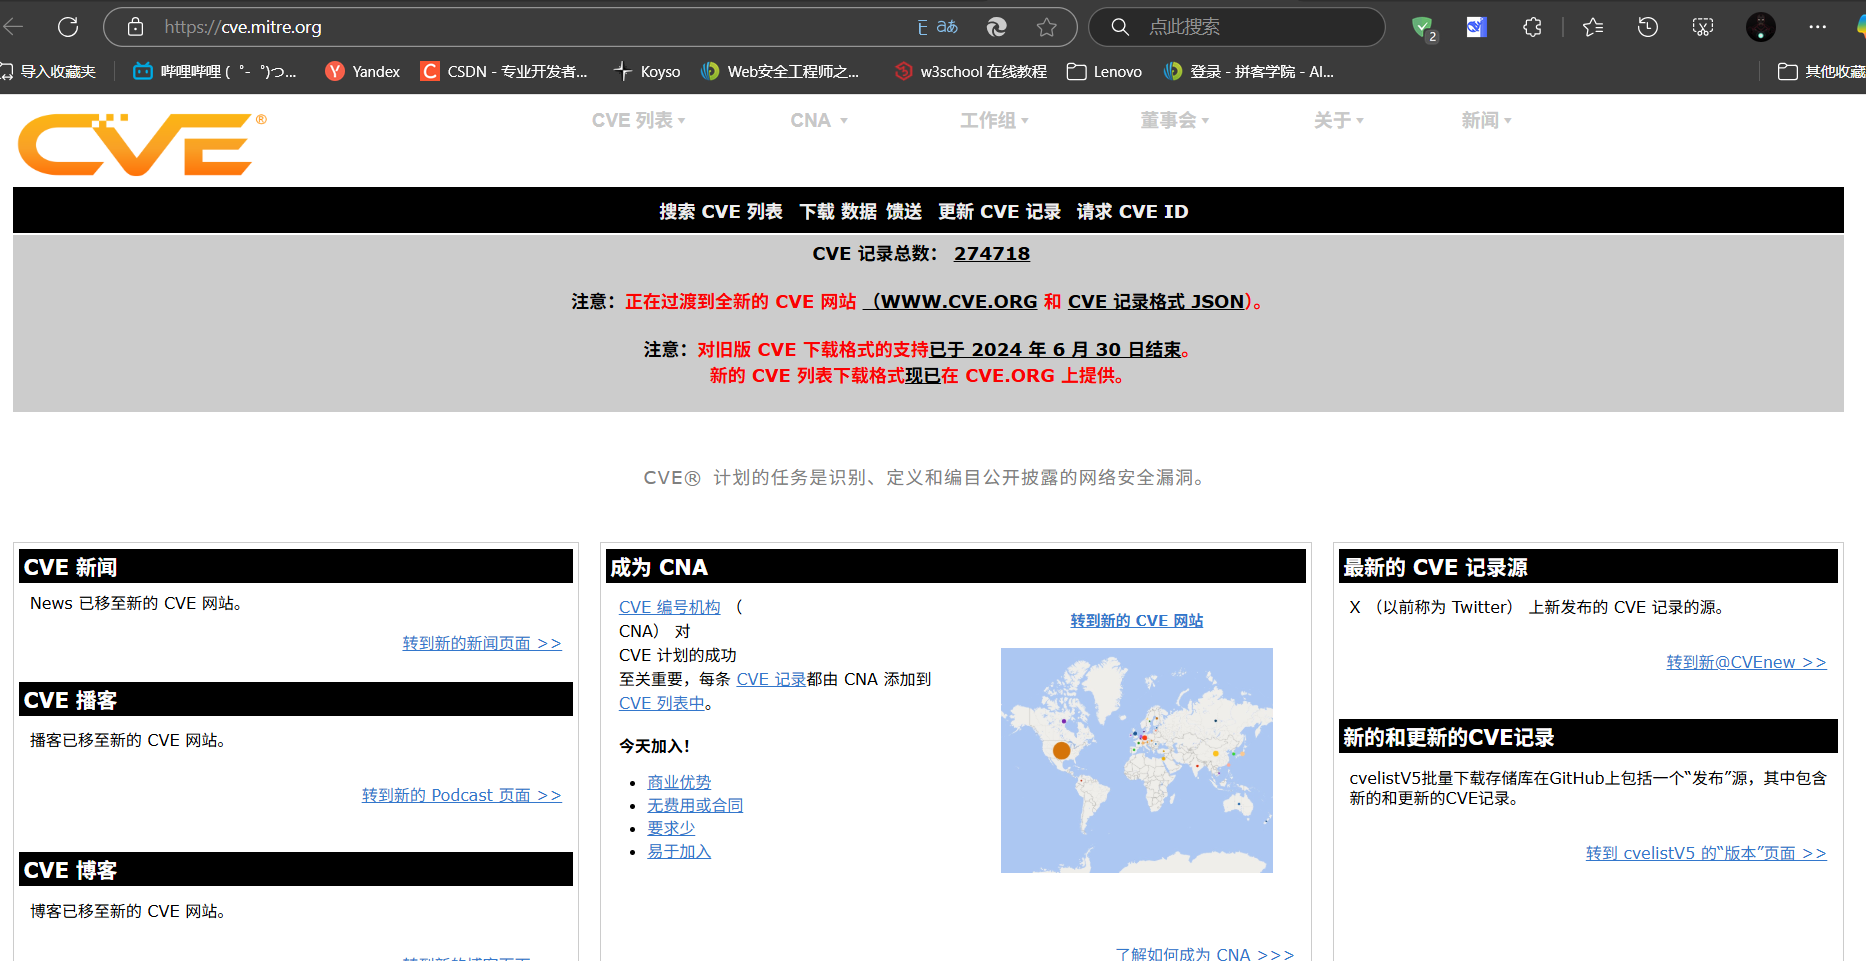
Task: Click the back arrow icon
Action: coord(14,27)
